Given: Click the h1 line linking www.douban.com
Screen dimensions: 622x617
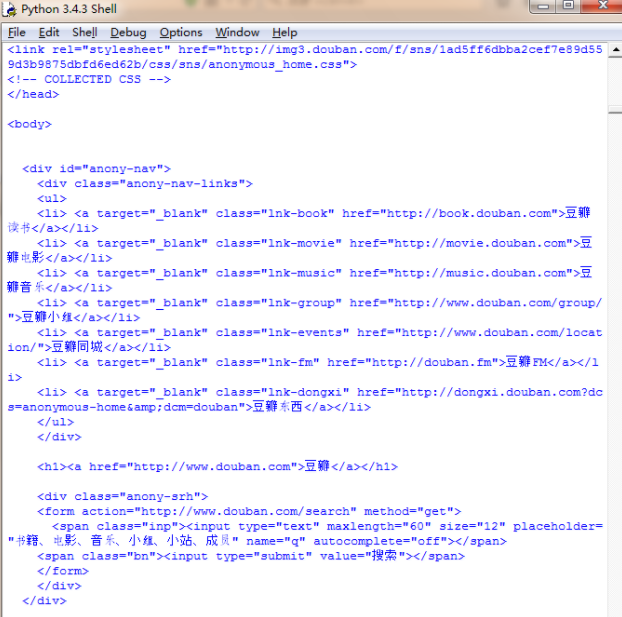Looking at the screenshot, I should tap(217, 467).
